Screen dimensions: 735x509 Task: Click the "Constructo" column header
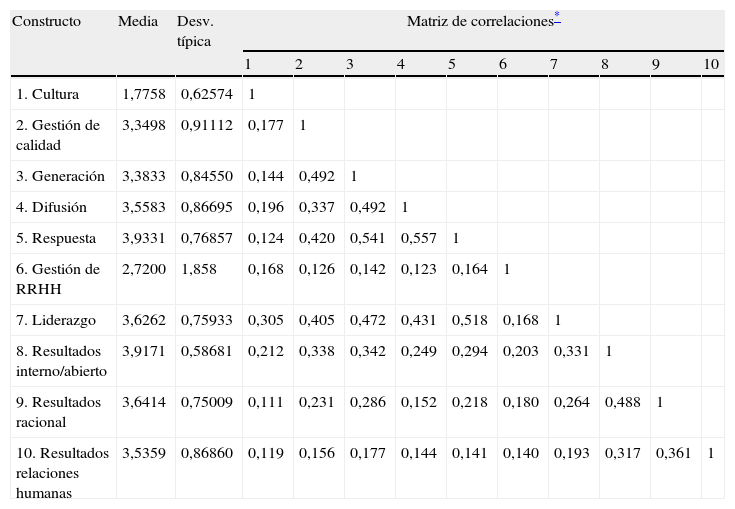[x=46, y=21]
